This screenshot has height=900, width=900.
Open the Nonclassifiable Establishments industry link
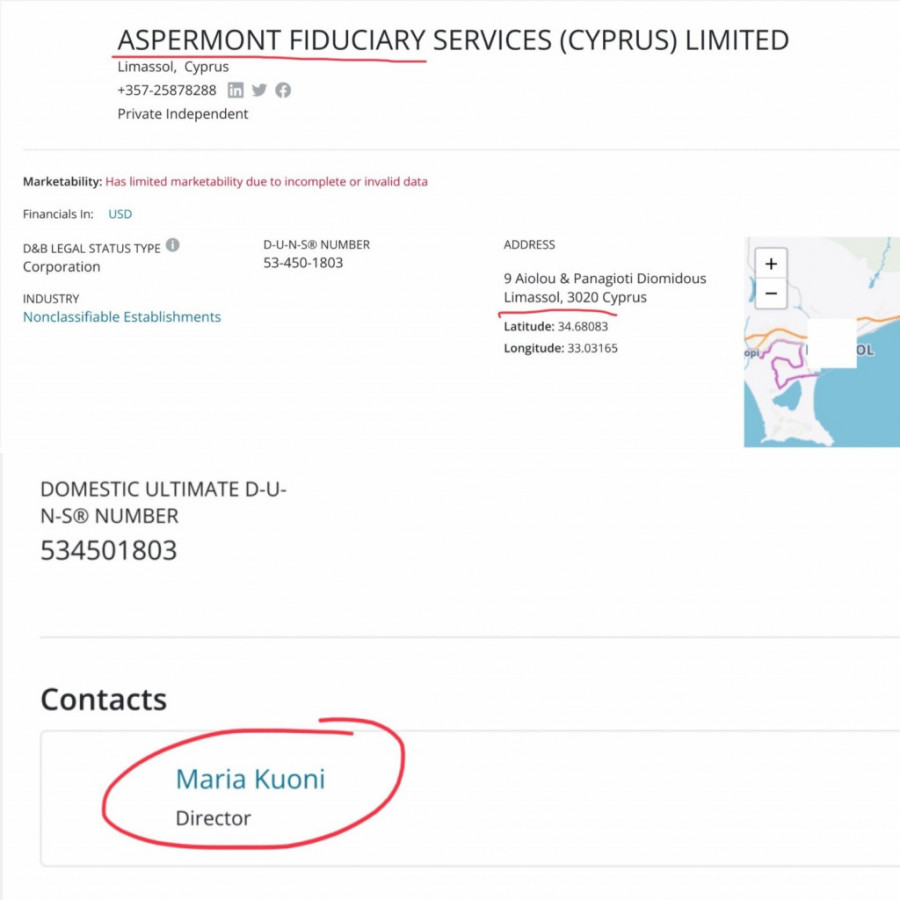[x=122, y=317]
